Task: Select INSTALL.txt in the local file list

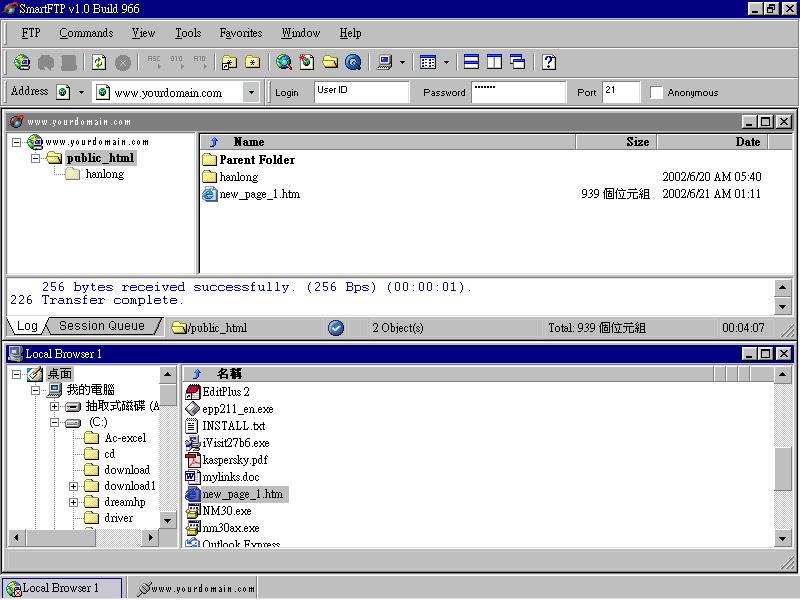Action: point(225,426)
